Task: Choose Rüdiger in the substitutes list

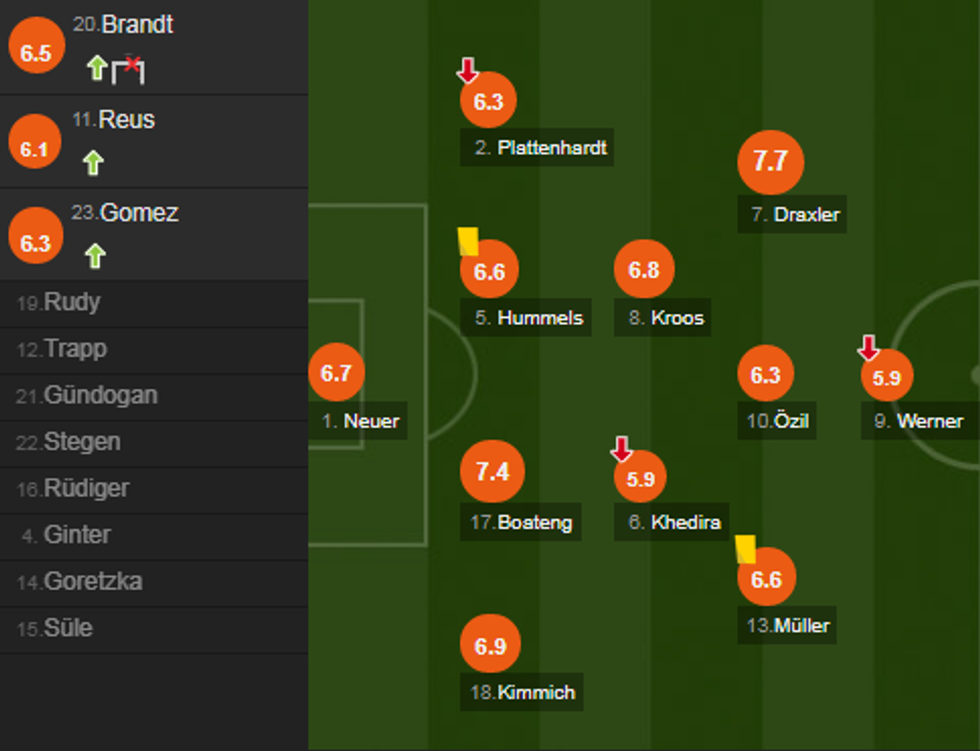Action: (x=86, y=489)
